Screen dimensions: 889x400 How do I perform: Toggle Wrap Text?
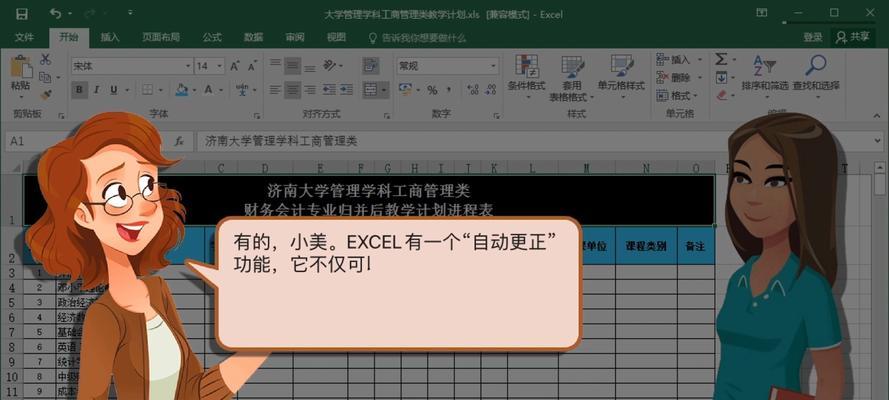point(371,66)
